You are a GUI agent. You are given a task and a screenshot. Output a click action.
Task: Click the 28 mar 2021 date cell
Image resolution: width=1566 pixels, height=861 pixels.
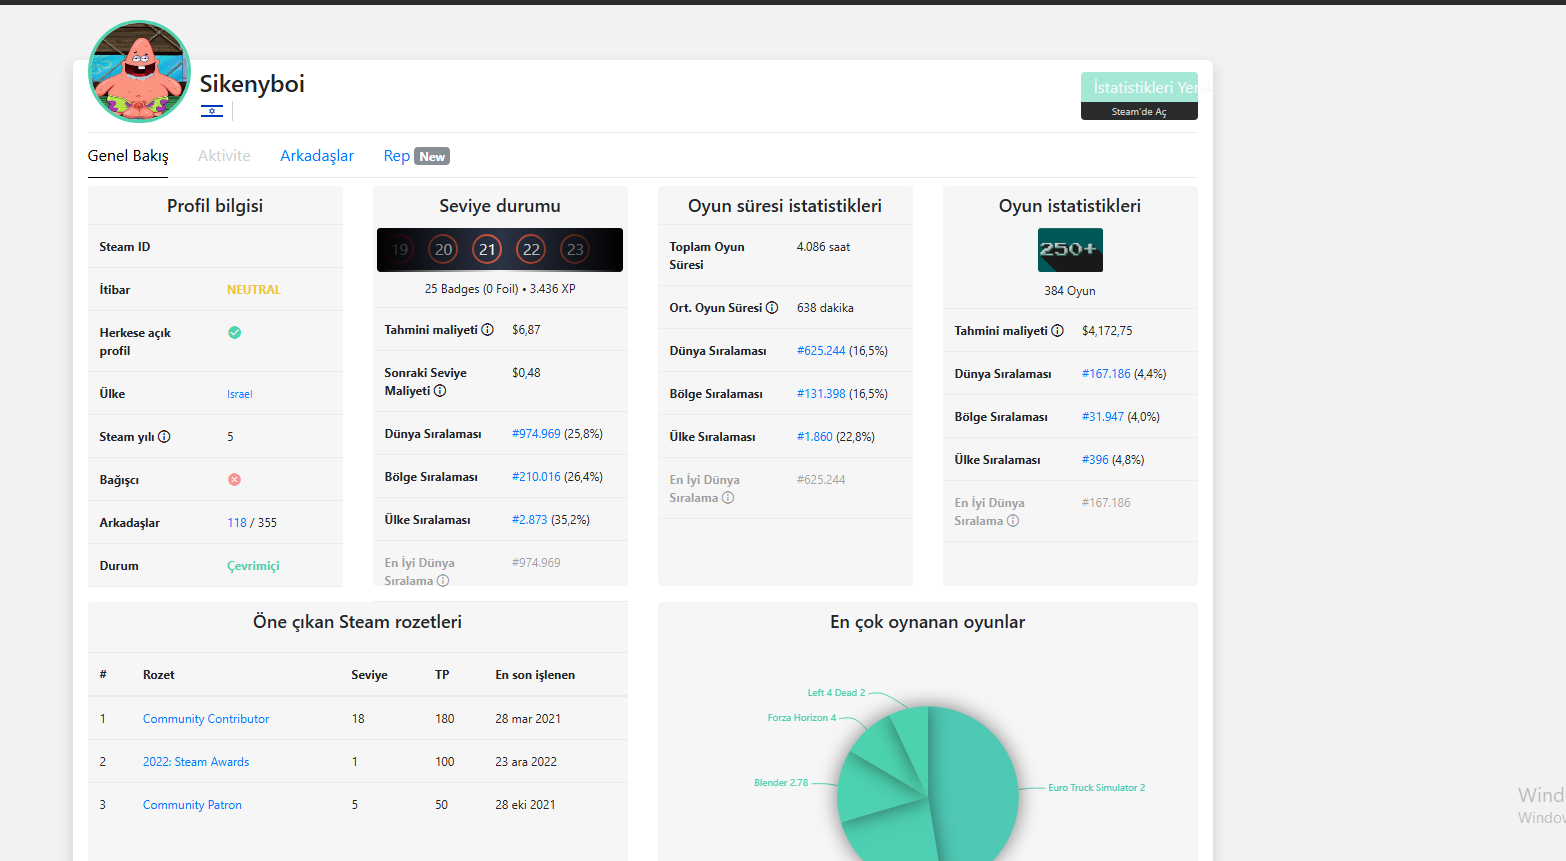point(528,719)
